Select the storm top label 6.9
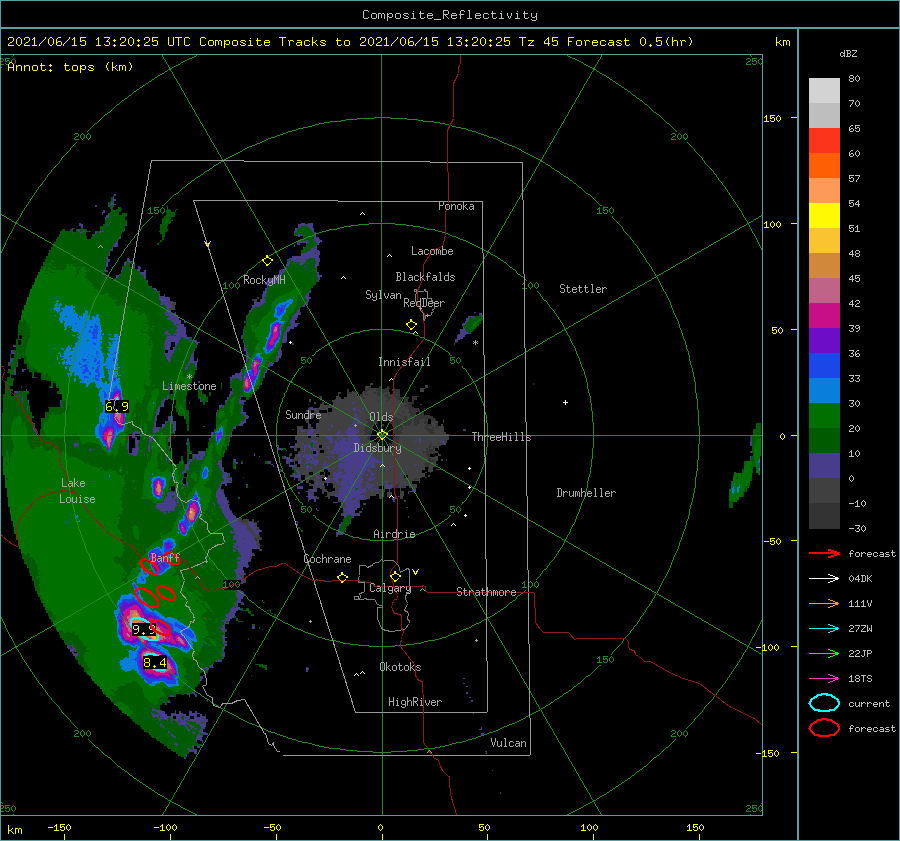This screenshot has width=900, height=841. (x=117, y=406)
